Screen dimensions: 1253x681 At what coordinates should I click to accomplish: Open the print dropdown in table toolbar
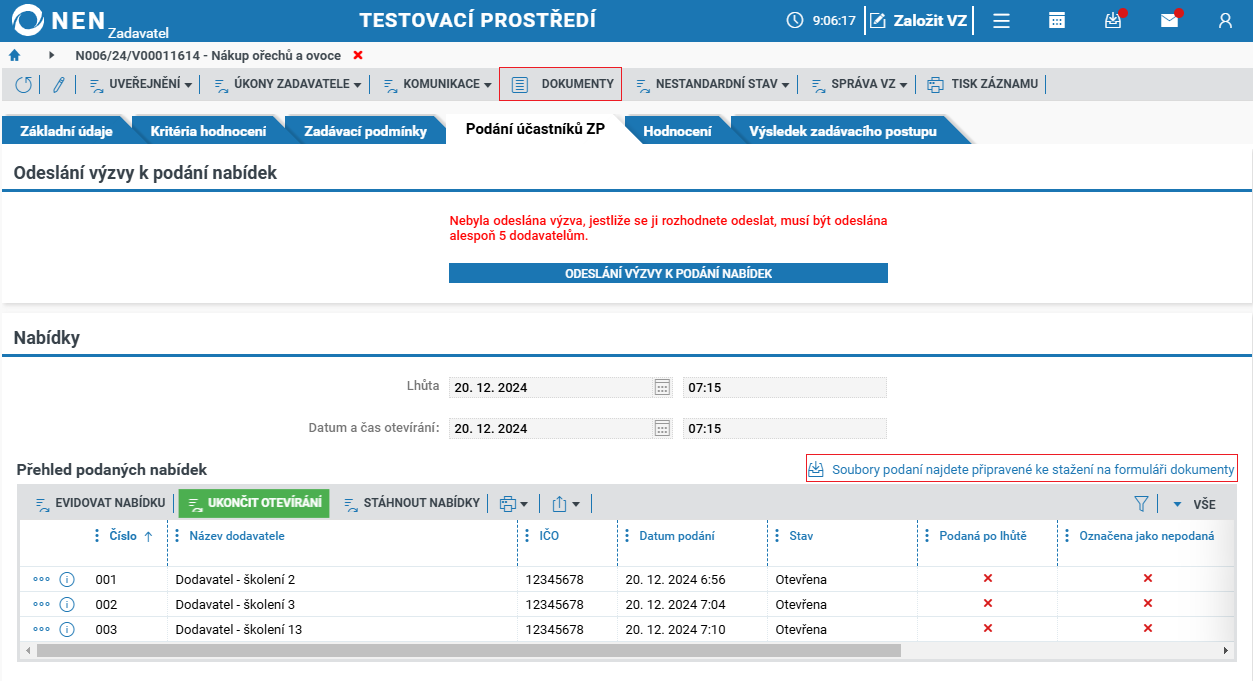513,503
